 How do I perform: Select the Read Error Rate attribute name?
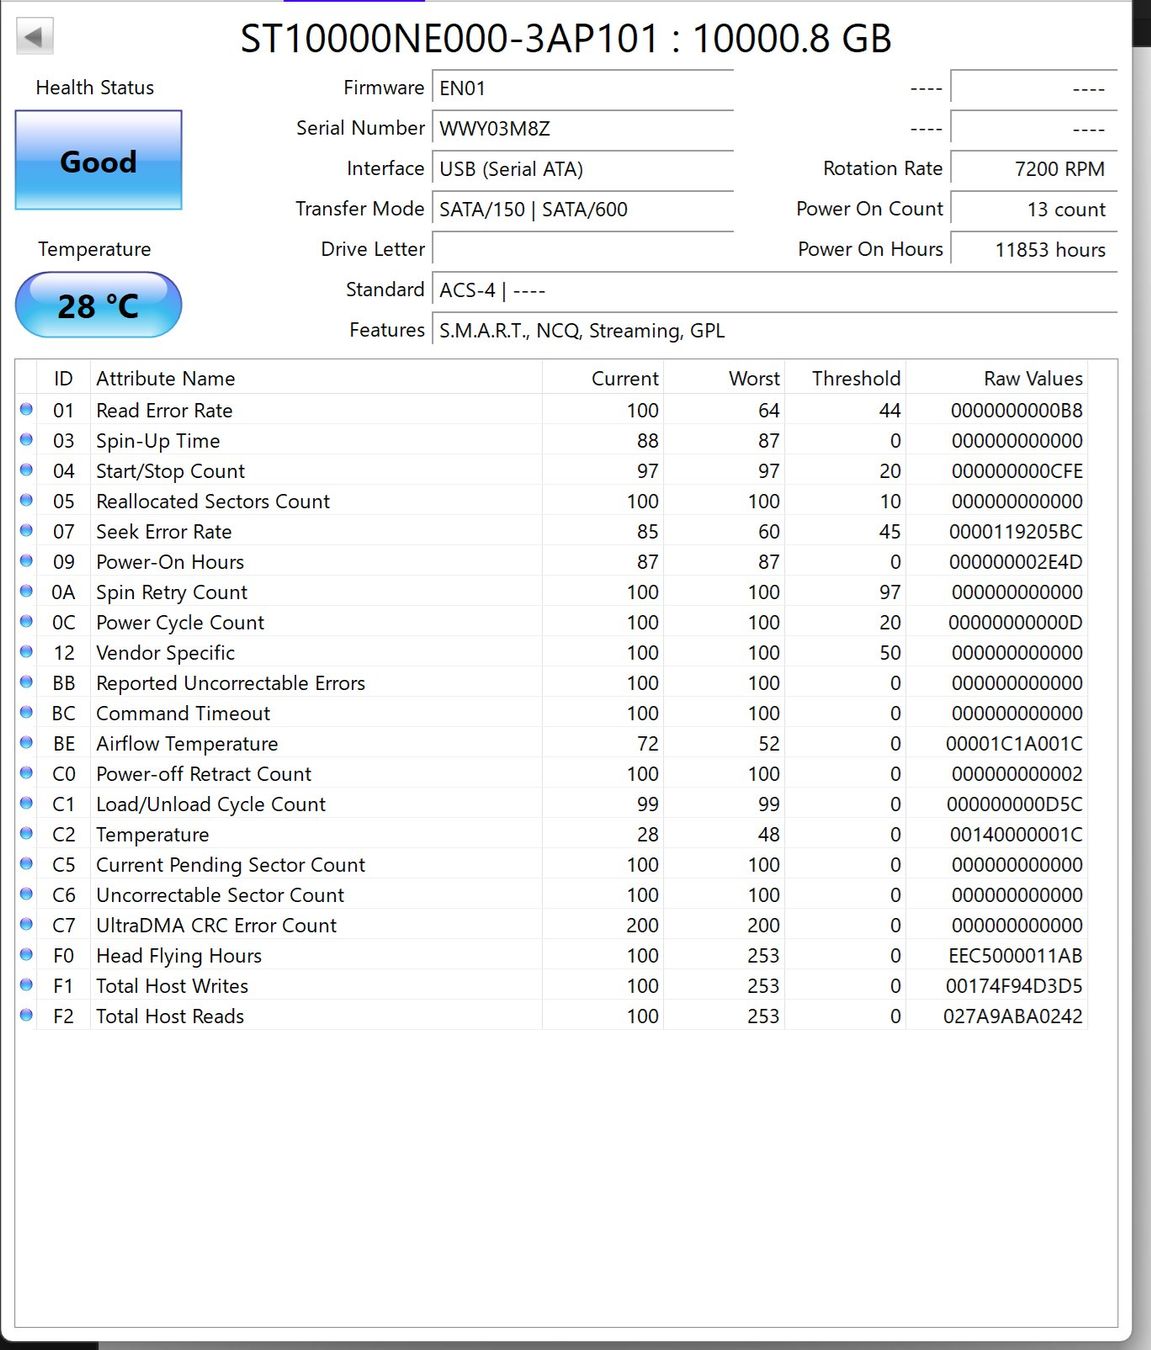point(164,411)
